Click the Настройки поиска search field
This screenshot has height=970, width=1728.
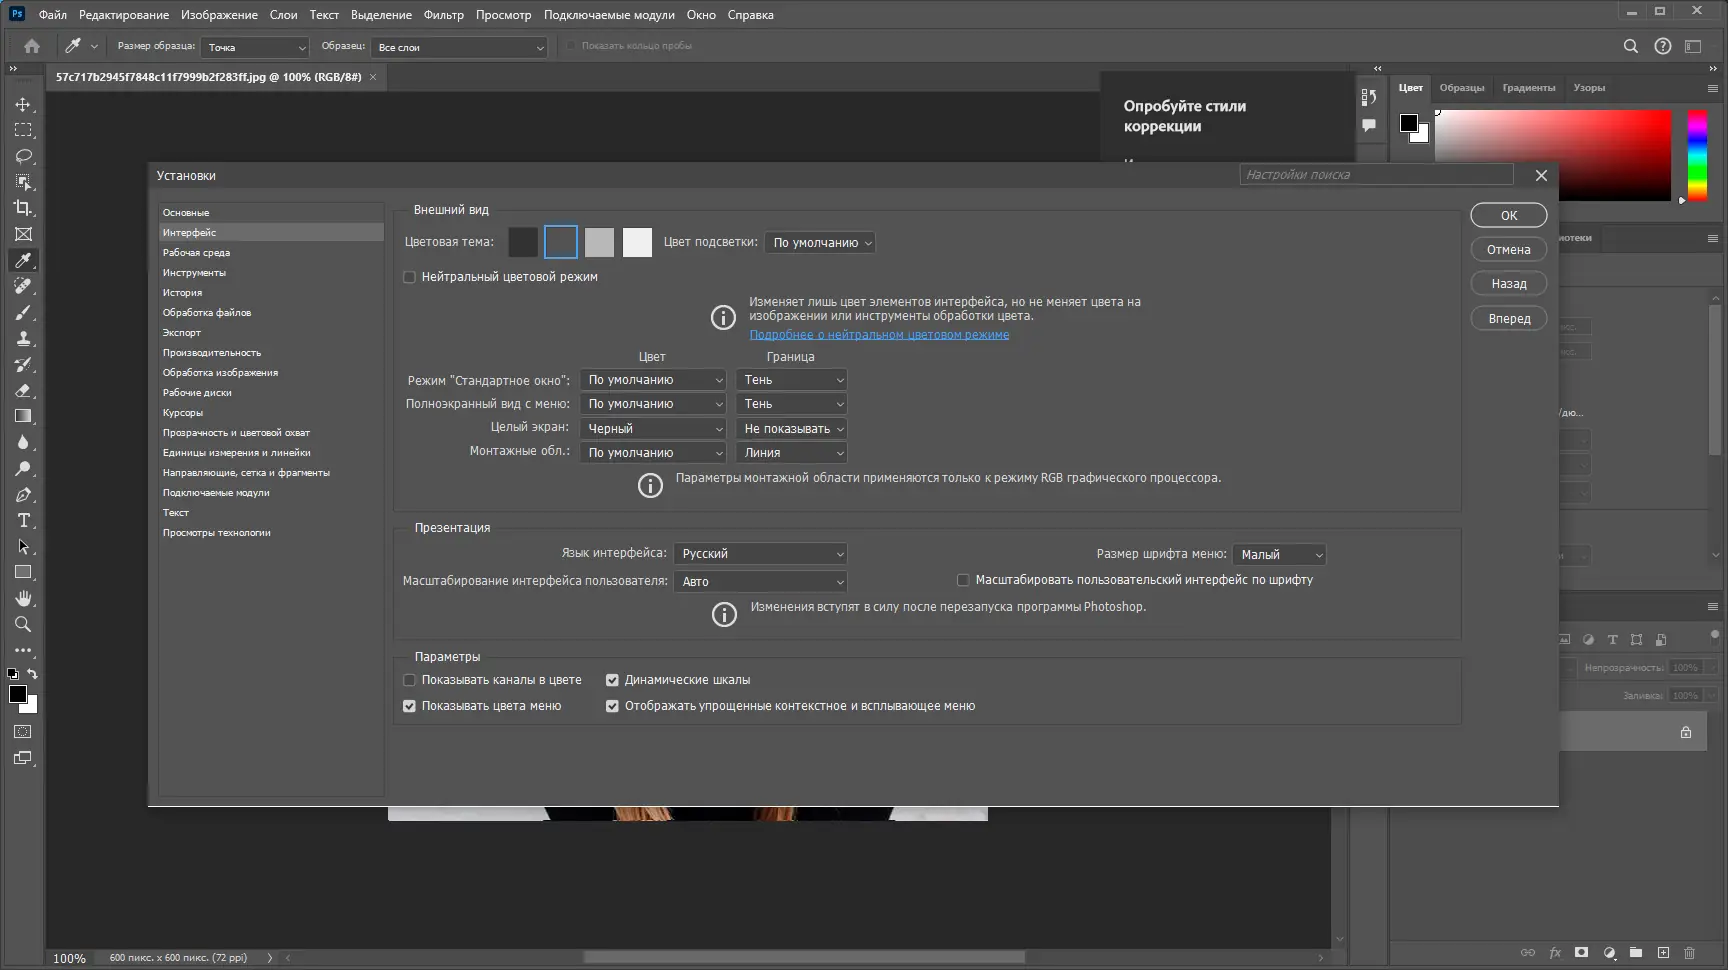tap(1376, 175)
